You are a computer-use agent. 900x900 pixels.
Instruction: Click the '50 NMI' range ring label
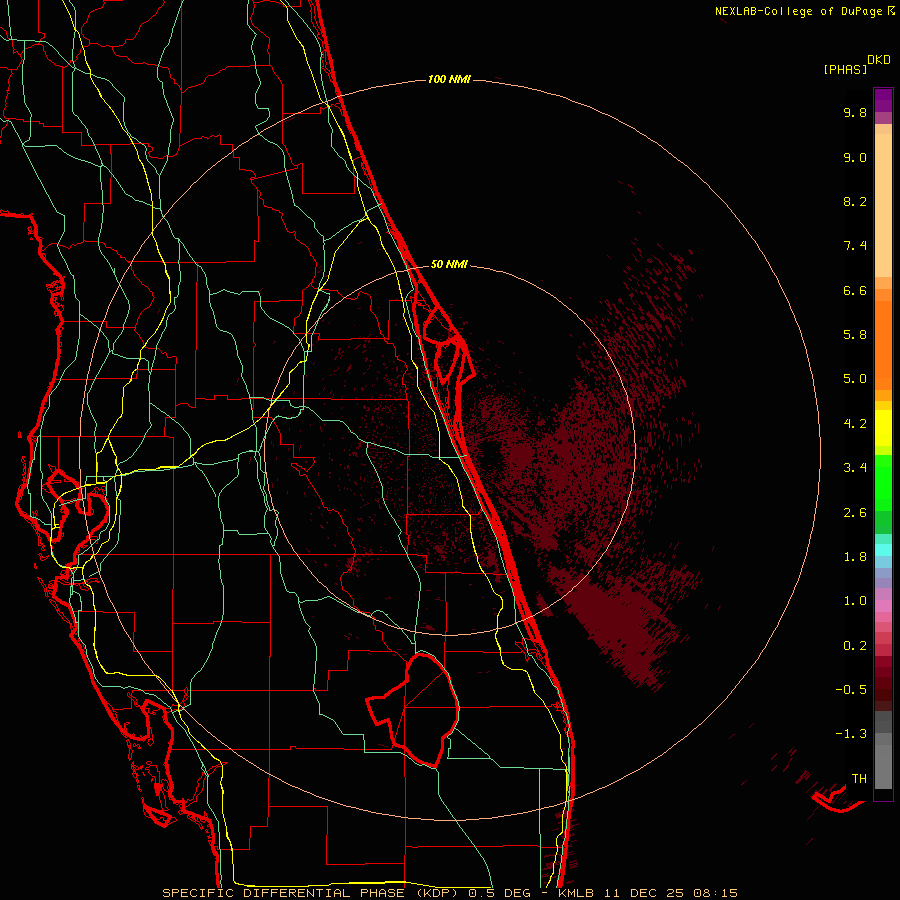point(449,264)
